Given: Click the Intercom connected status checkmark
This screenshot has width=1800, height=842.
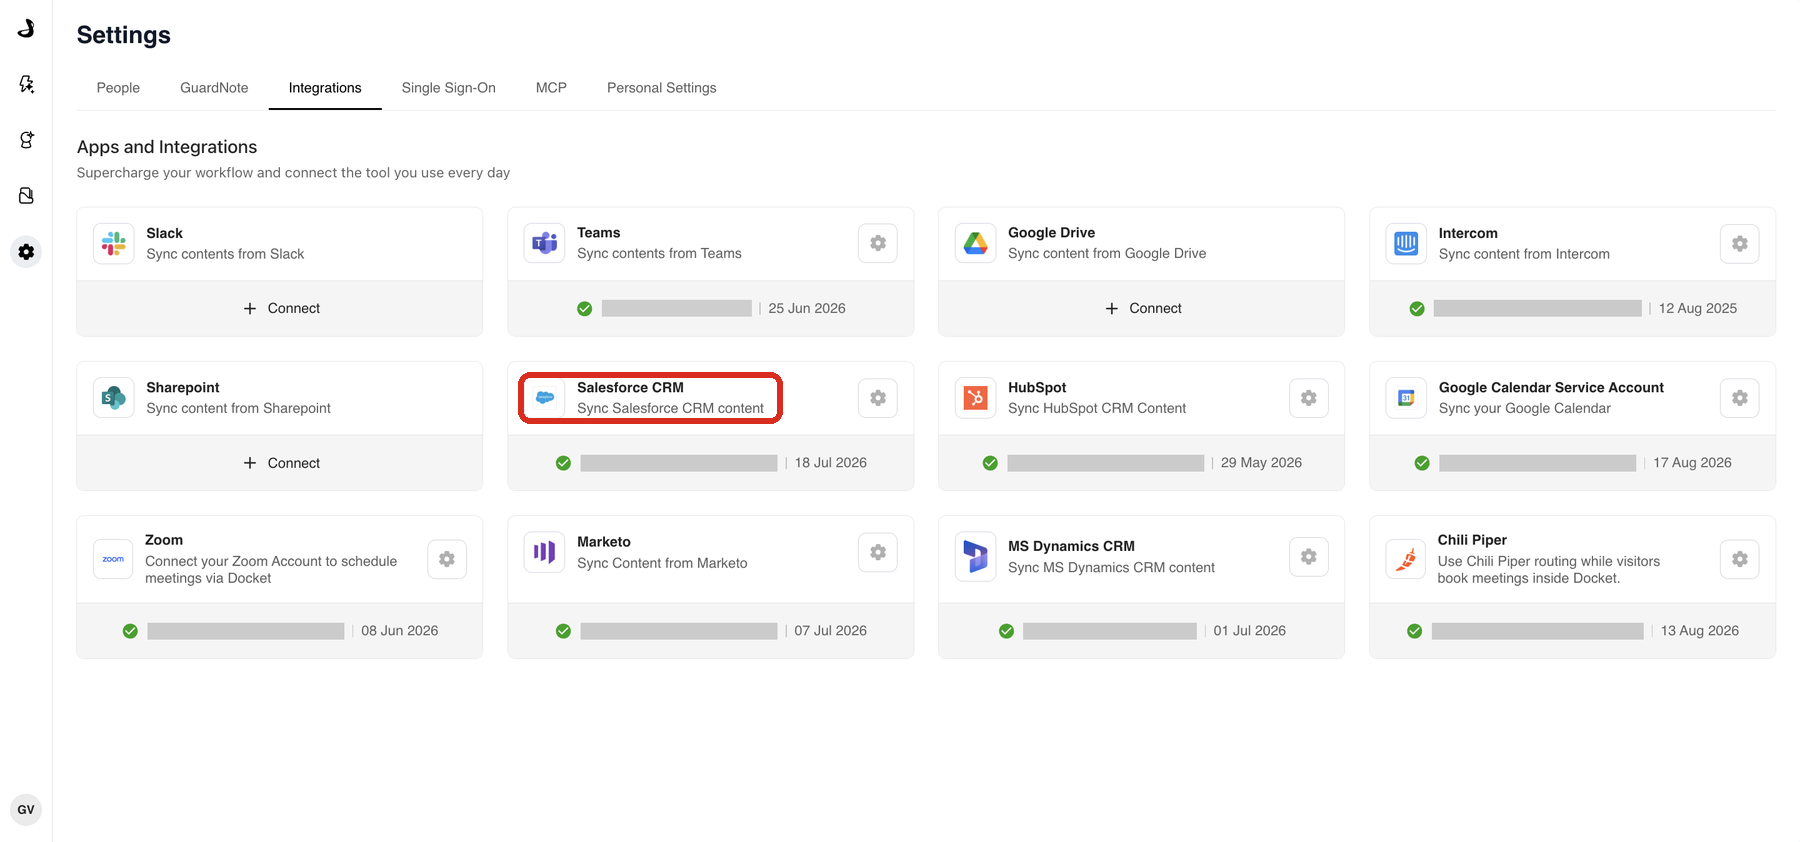Looking at the screenshot, I should pyautogui.click(x=1417, y=309).
